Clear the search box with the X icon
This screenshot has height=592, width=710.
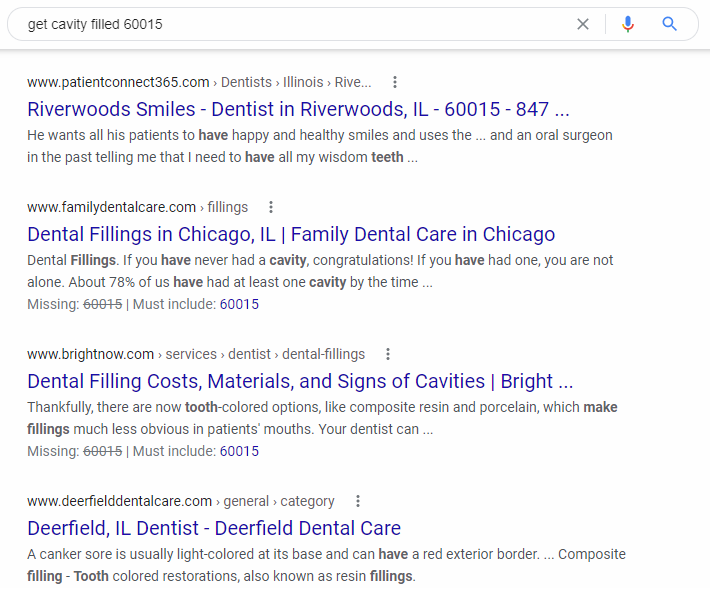[583, 24]
